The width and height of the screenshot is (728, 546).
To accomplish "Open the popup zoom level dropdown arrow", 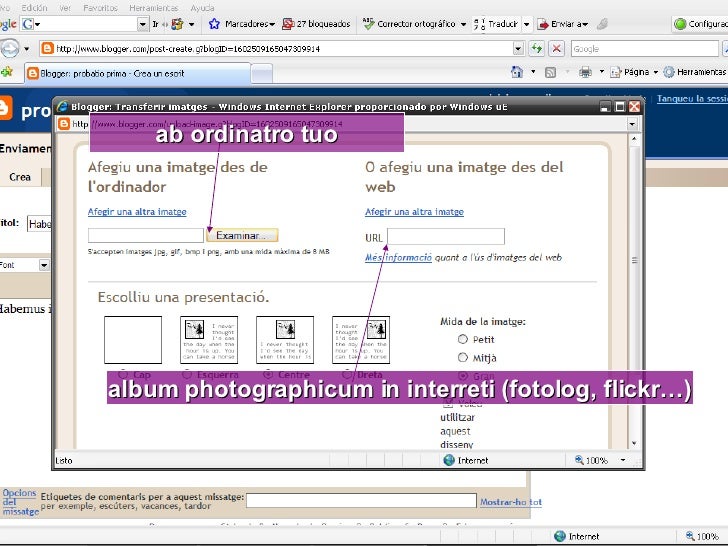I will tap(623, 460).
